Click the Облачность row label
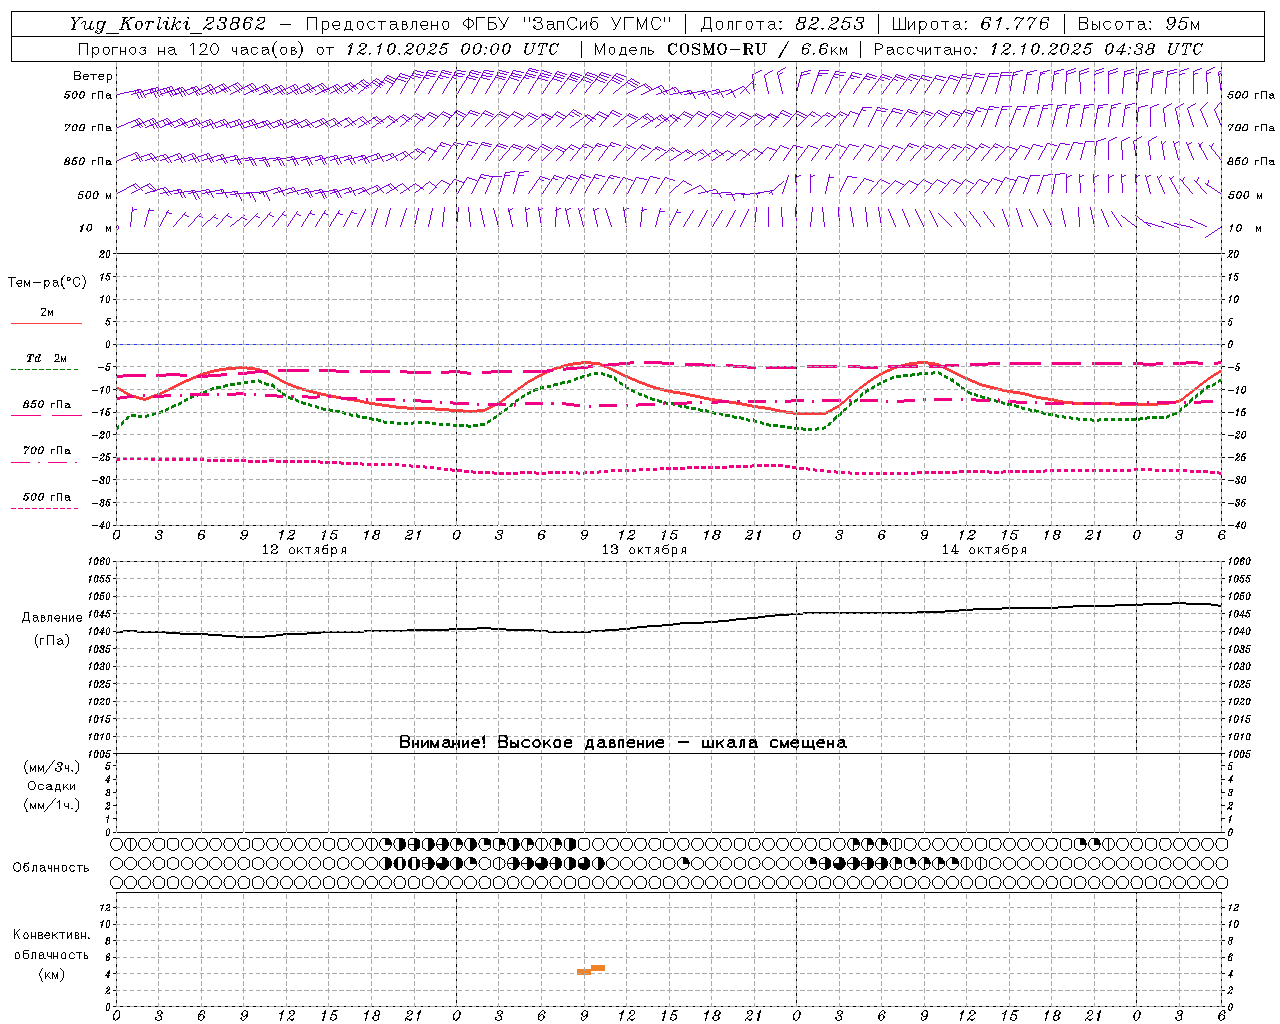The width and height of the screenshot is (1280, 1024). tap(51, 868)
